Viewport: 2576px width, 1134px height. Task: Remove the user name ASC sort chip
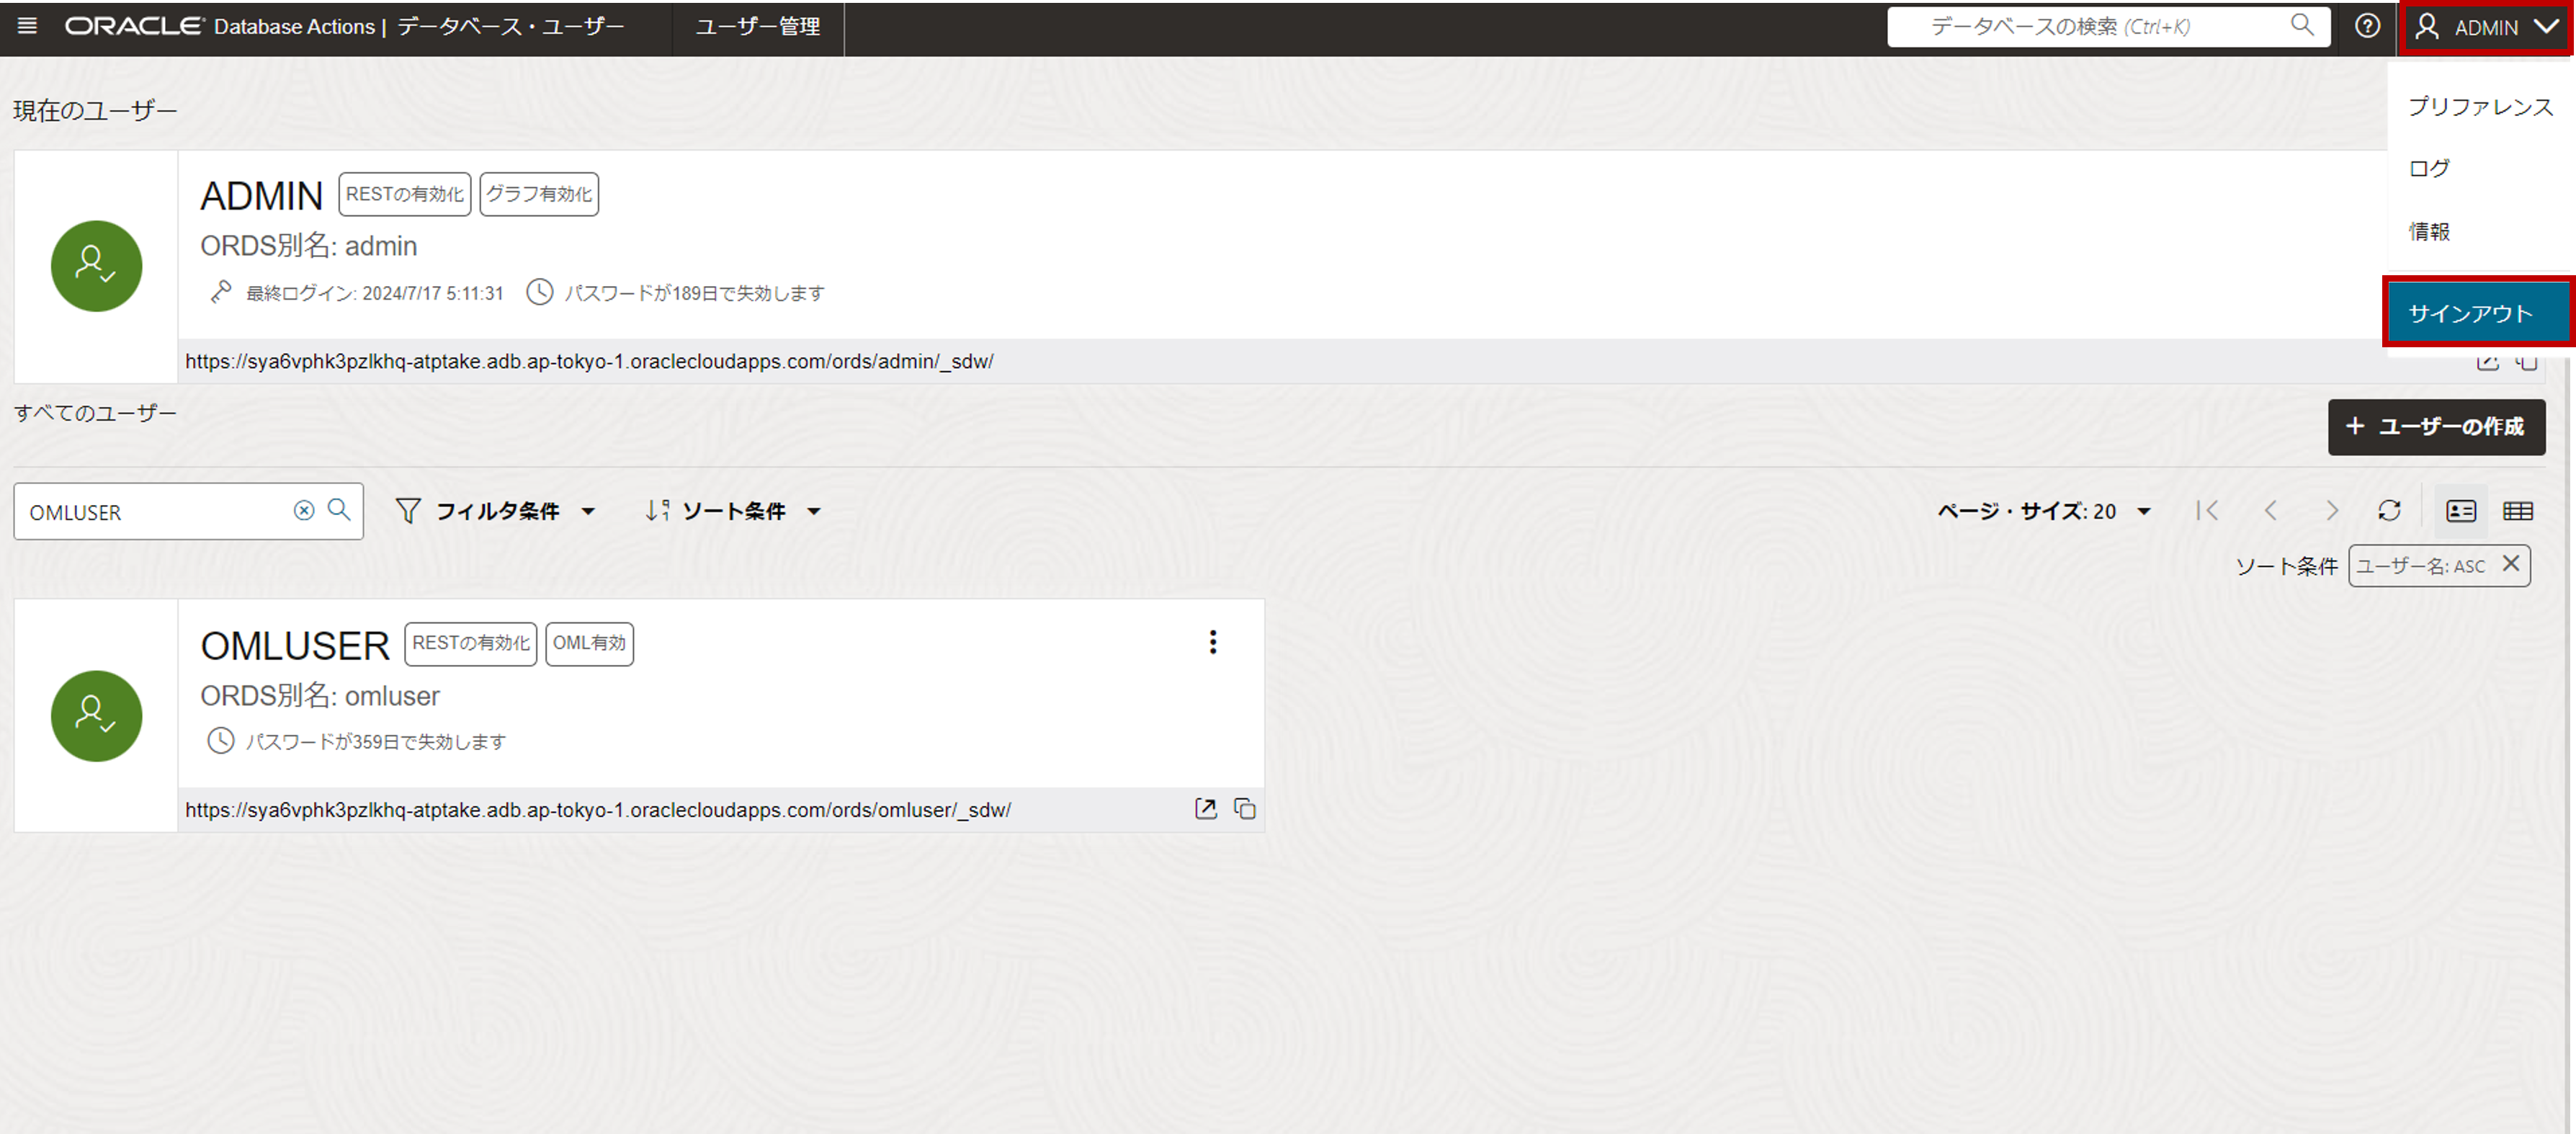[2511, 564]
